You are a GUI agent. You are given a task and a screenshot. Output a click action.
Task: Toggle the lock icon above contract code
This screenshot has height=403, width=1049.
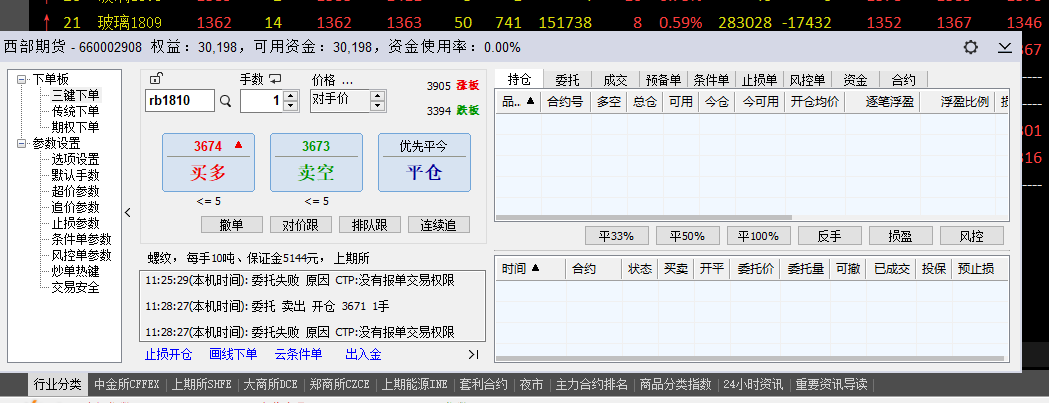coord(154,79)
